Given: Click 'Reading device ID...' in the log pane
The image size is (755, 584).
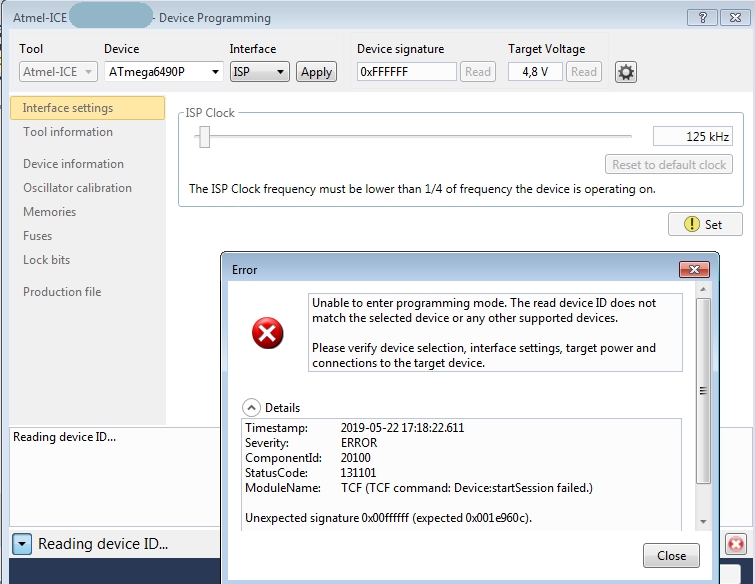Looking at the screenshot, I should click(65, 437).
